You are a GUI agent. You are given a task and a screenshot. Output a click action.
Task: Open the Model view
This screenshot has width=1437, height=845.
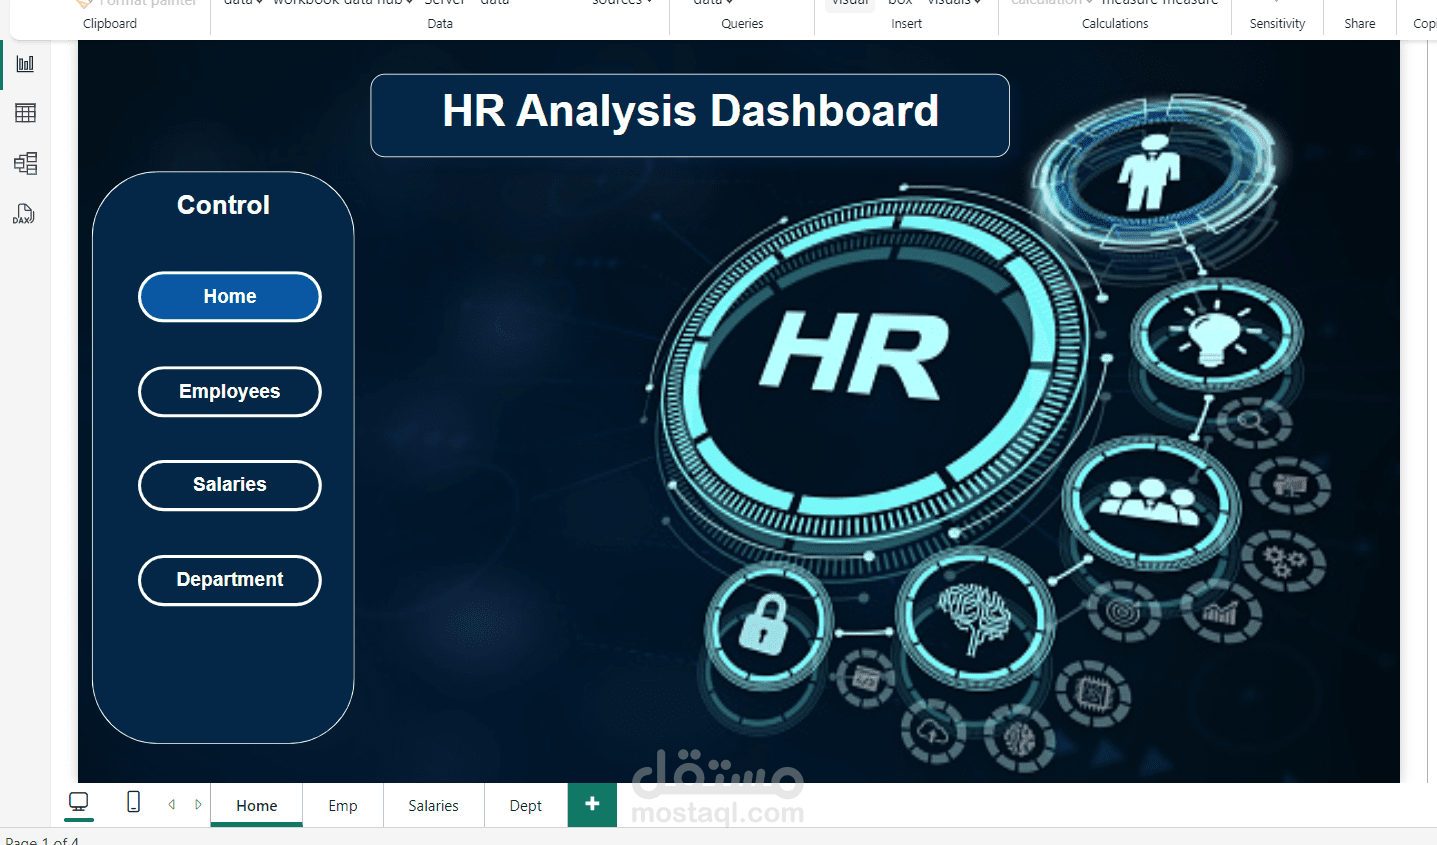tap(25, 163)
